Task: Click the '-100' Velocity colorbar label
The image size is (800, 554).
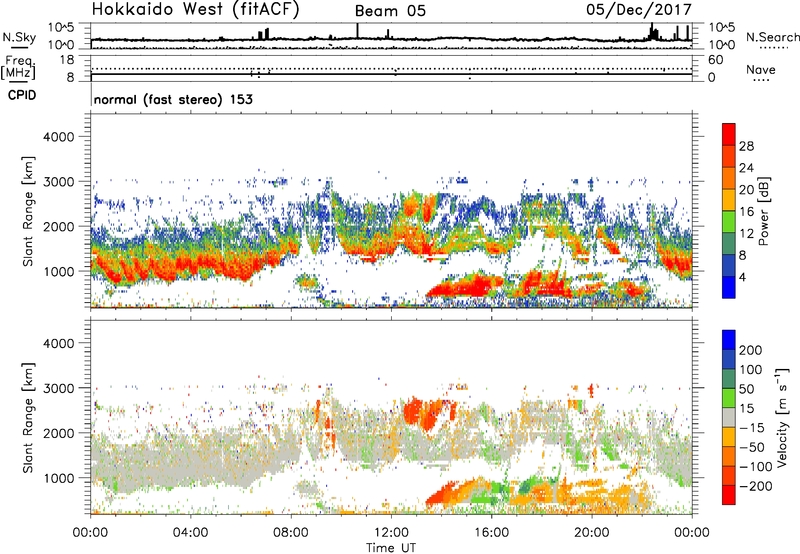Action: click(755, 467)
